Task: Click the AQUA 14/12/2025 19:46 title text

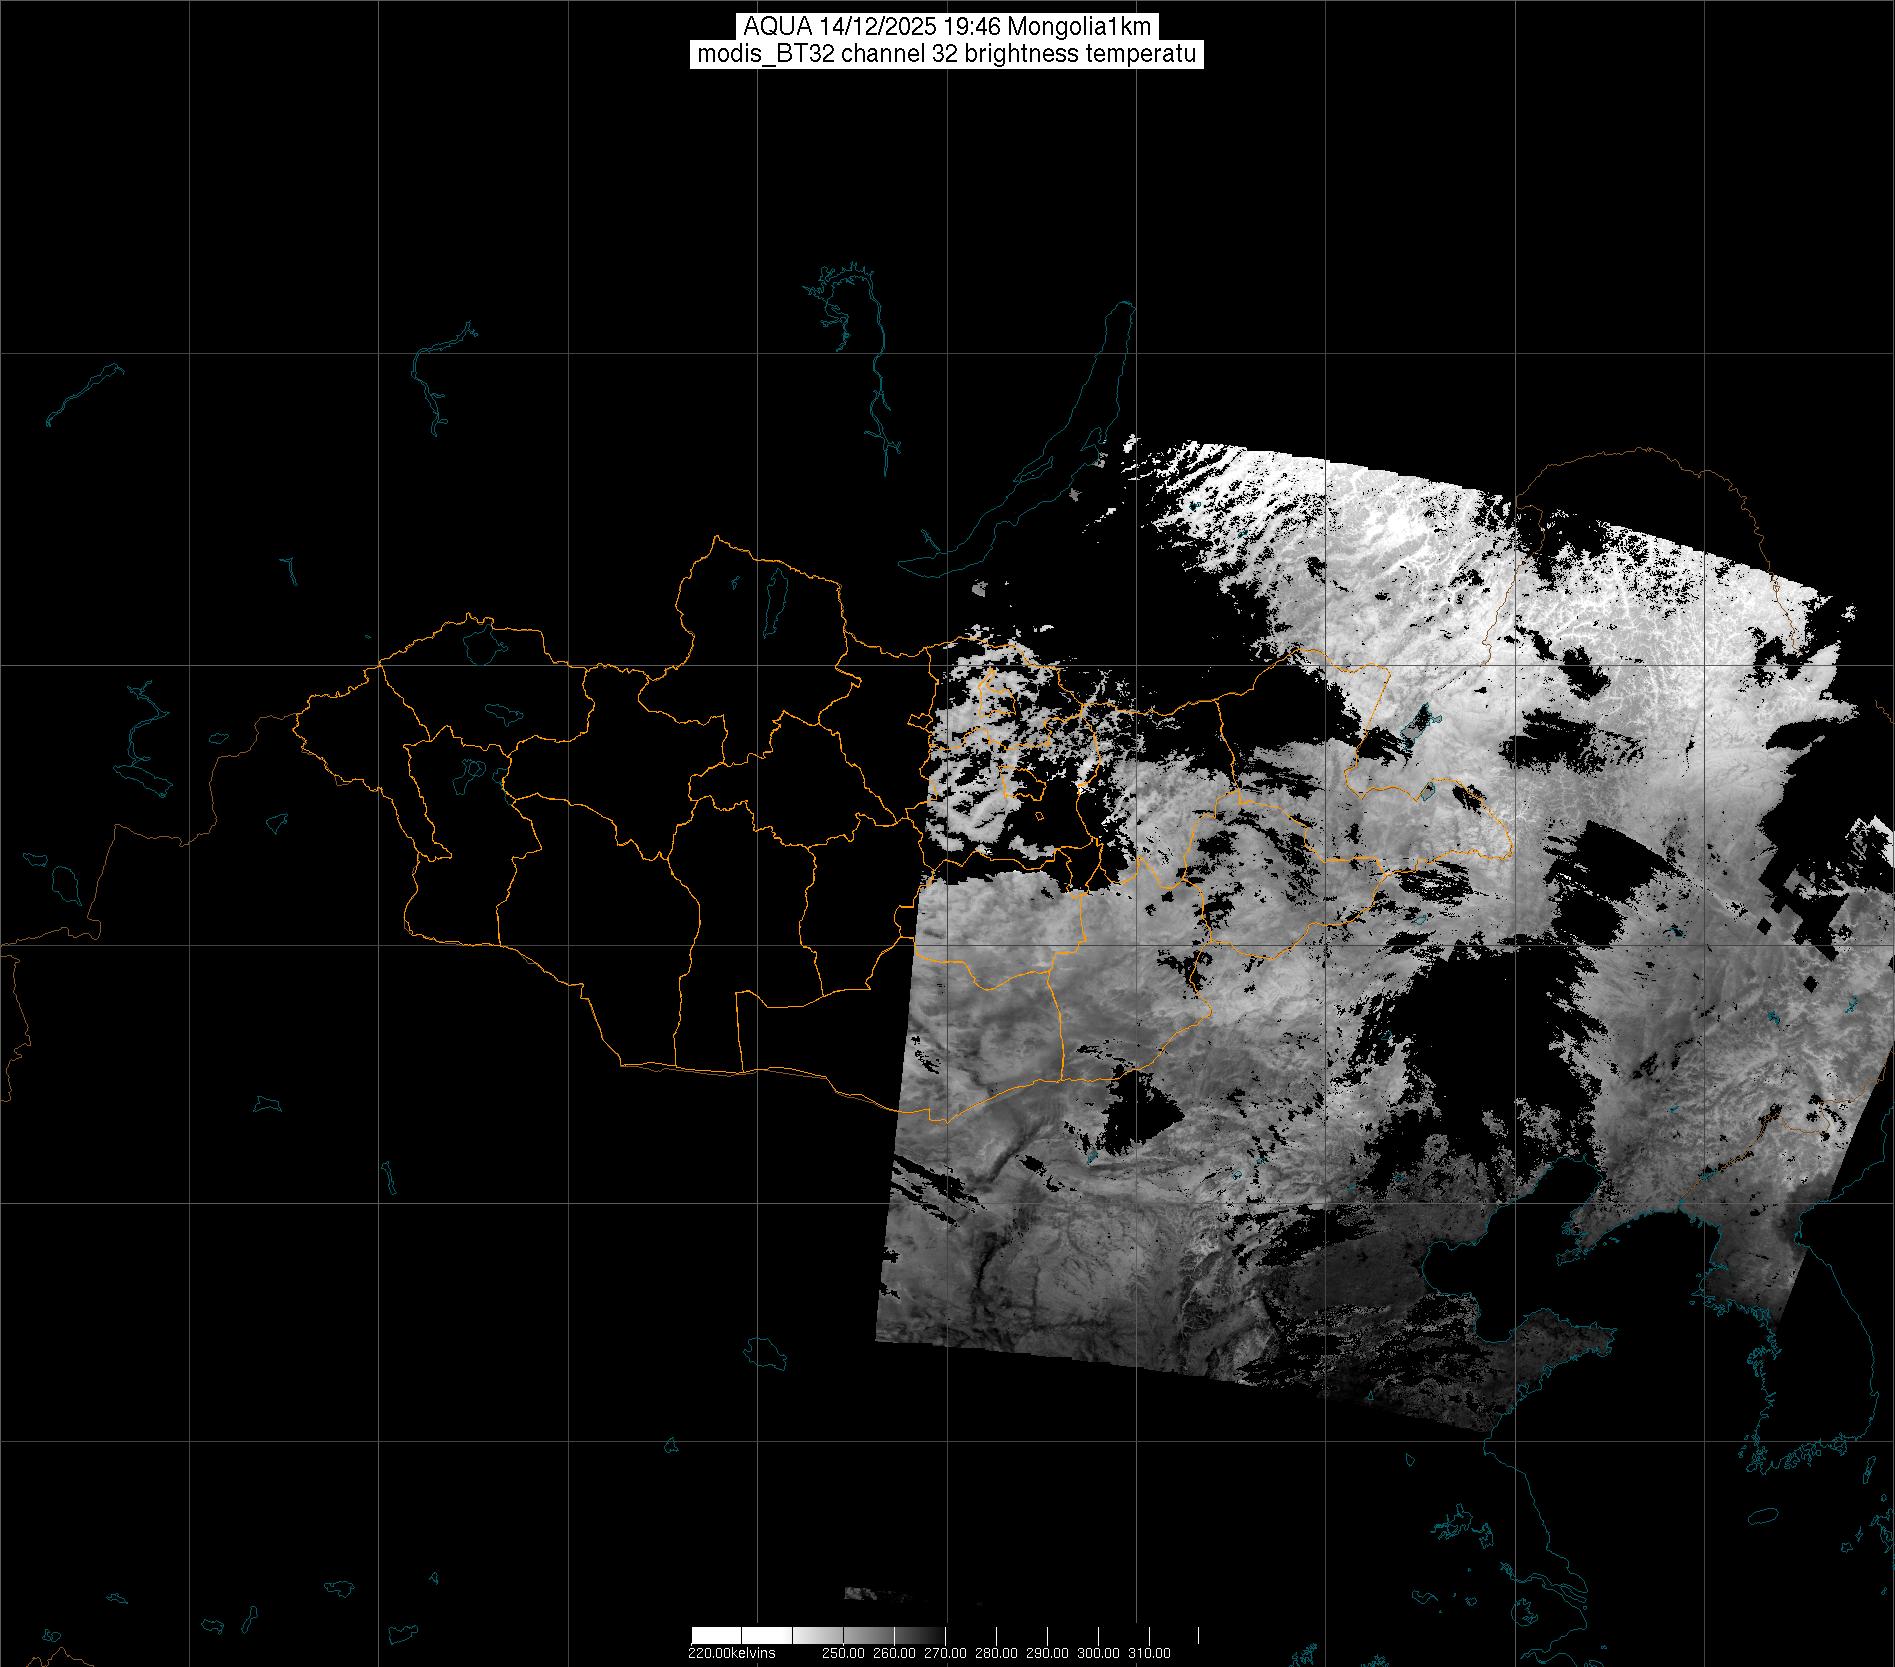Action: pyautogui.click(x=946, y=27)
